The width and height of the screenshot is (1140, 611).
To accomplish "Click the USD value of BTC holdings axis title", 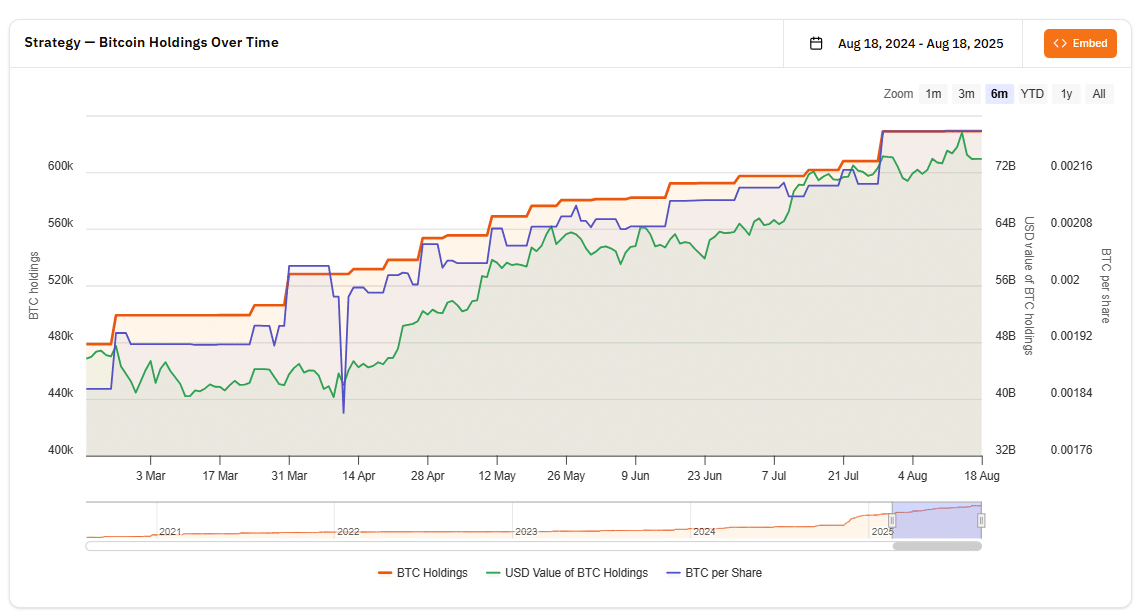I will (x=1029, y=285).
